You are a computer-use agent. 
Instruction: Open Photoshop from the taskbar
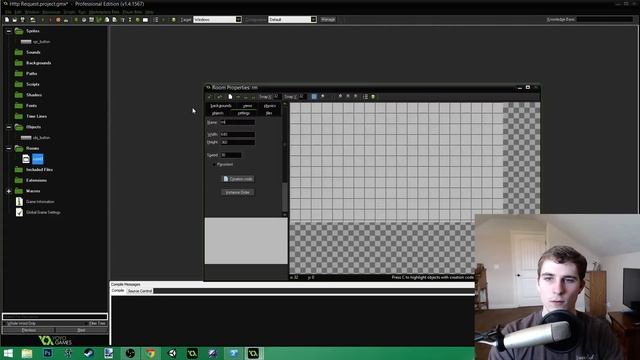coord(47,353)
